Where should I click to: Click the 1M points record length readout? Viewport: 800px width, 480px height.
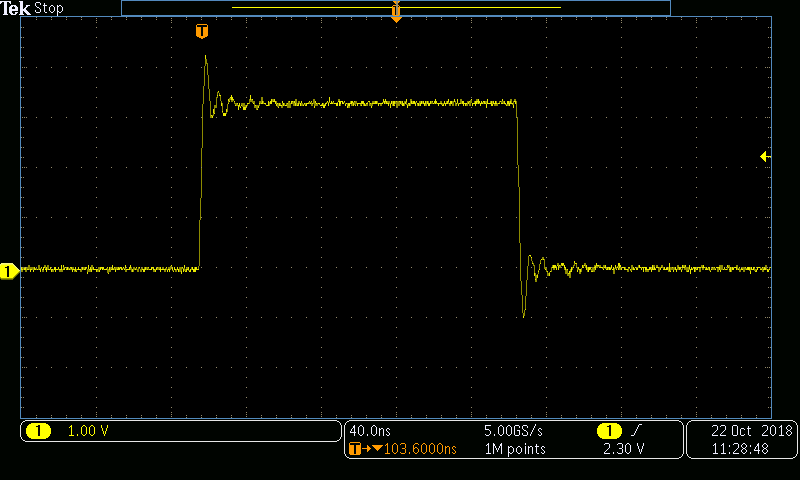pos(514,449)
